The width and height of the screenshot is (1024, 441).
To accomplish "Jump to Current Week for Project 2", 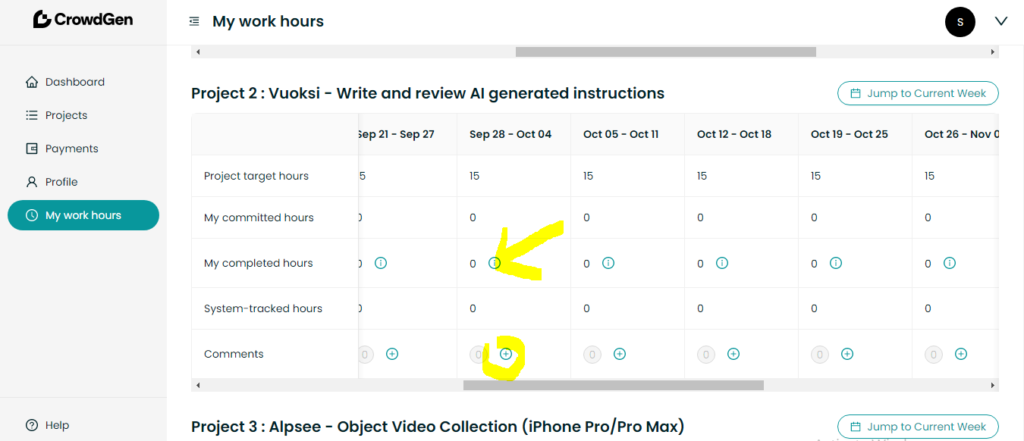I will point(918,93).
